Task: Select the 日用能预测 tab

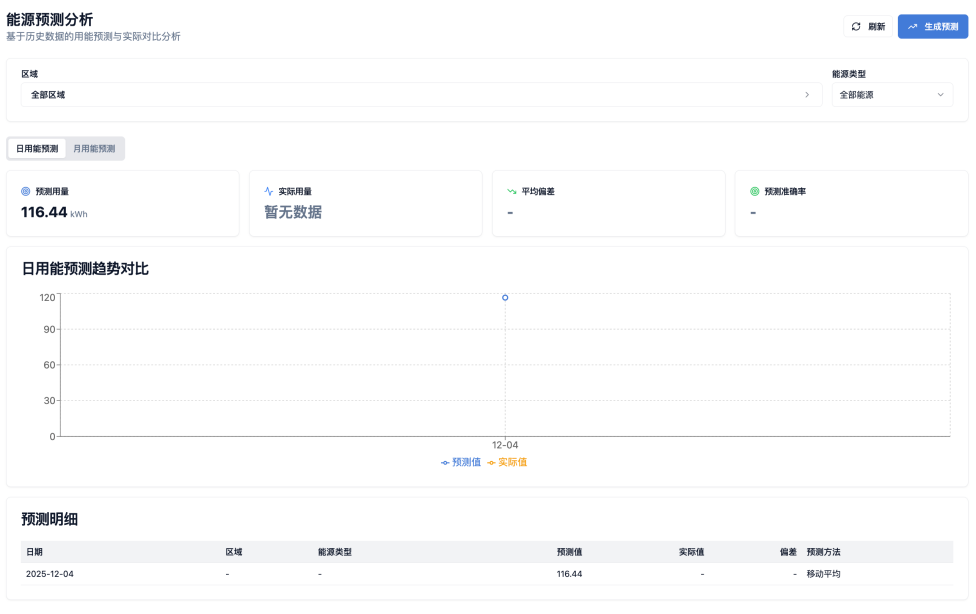Action: 37,148
